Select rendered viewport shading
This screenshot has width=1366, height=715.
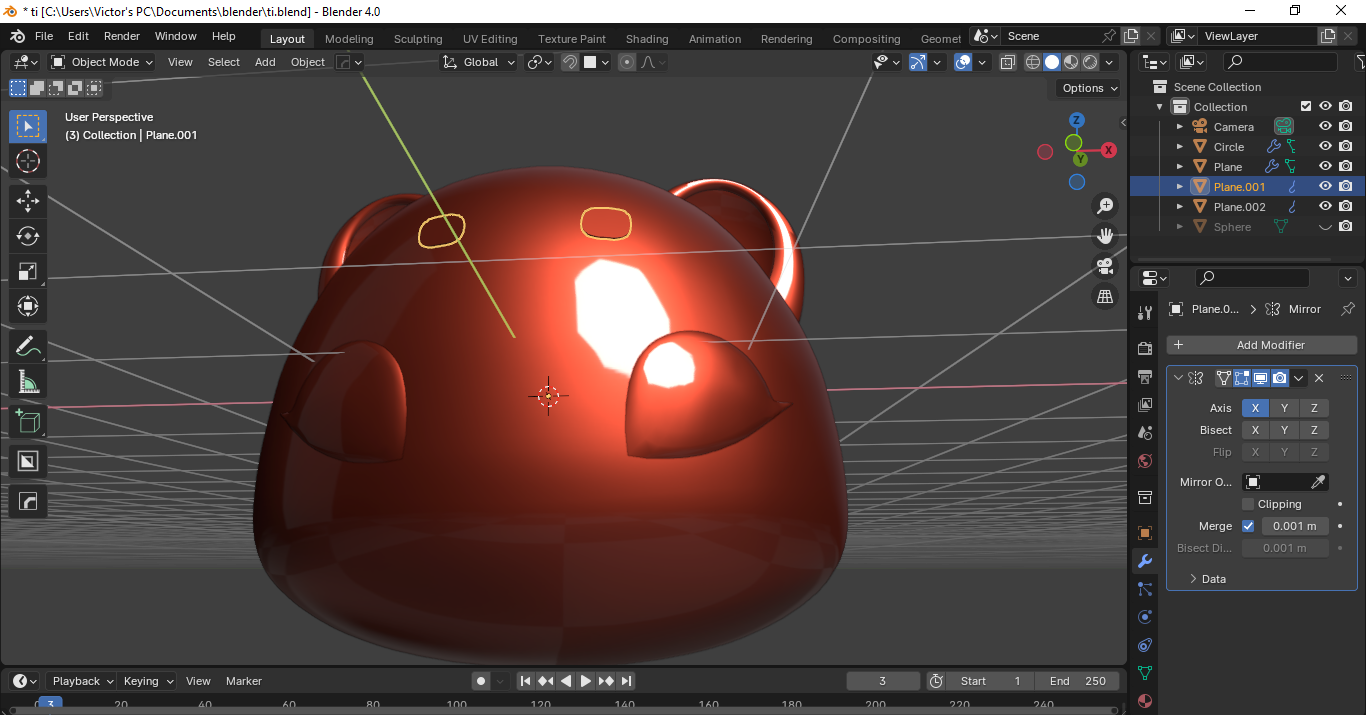pos(1090,62)
